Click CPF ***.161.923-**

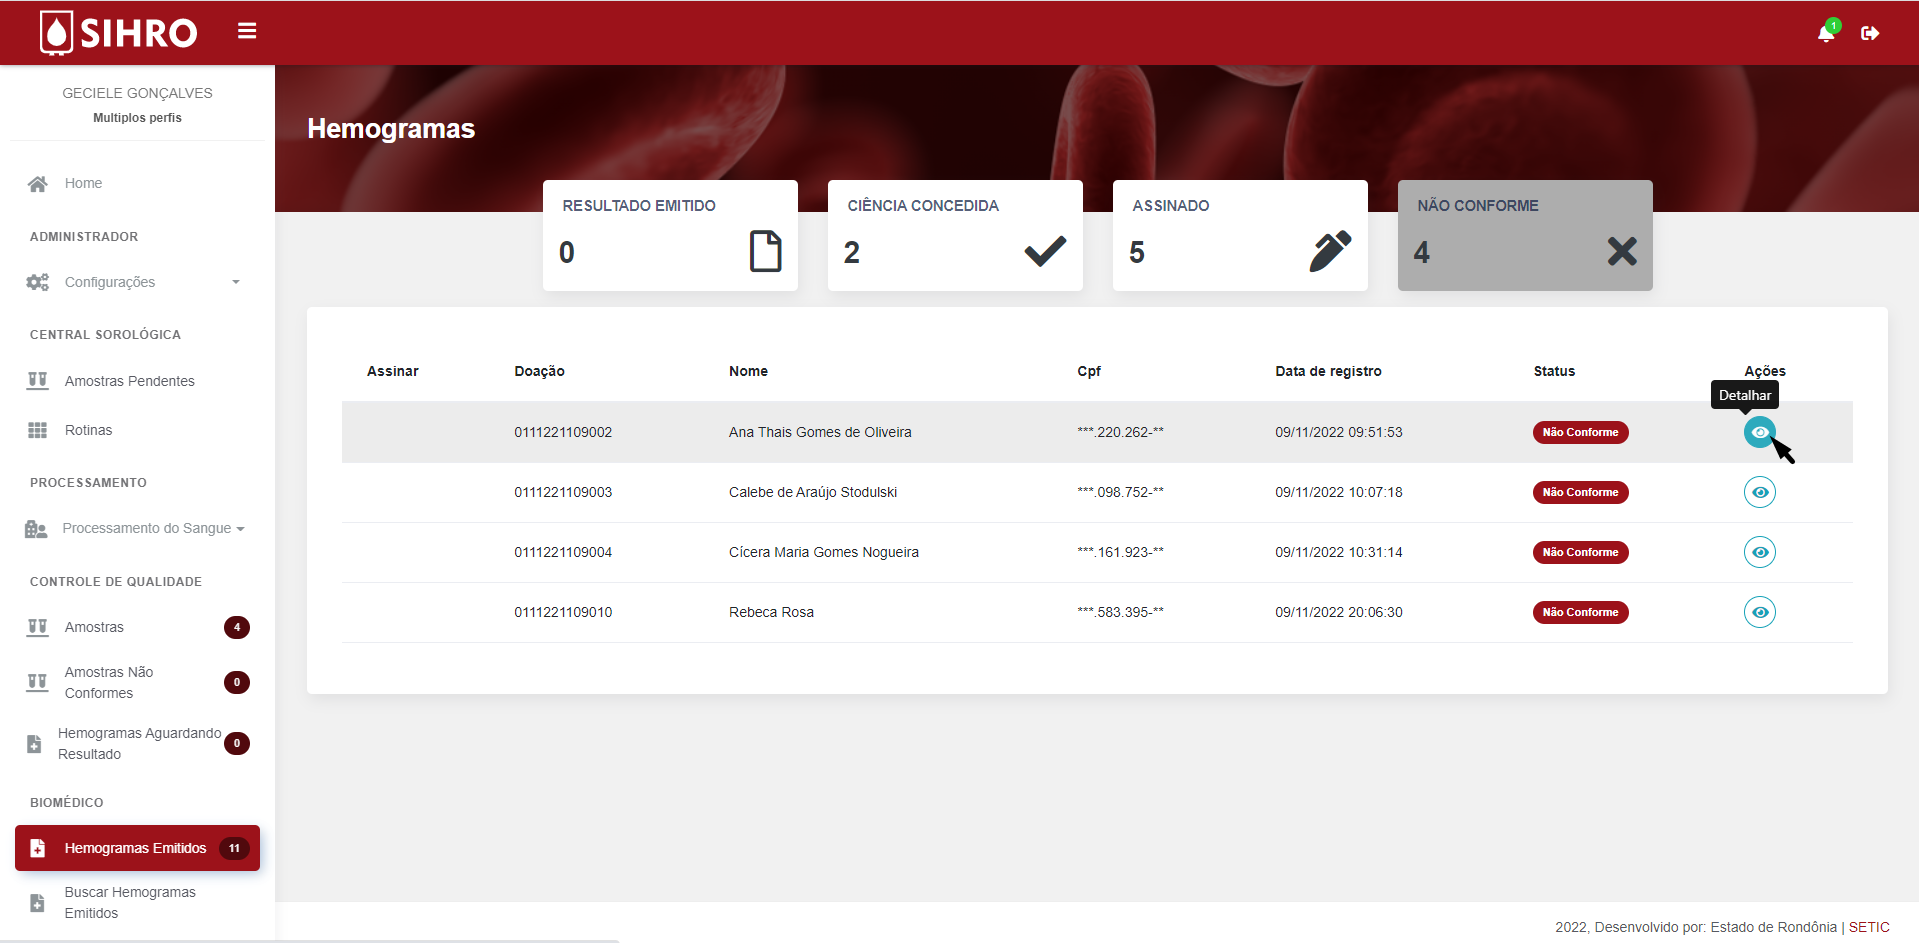point(1120,552)
